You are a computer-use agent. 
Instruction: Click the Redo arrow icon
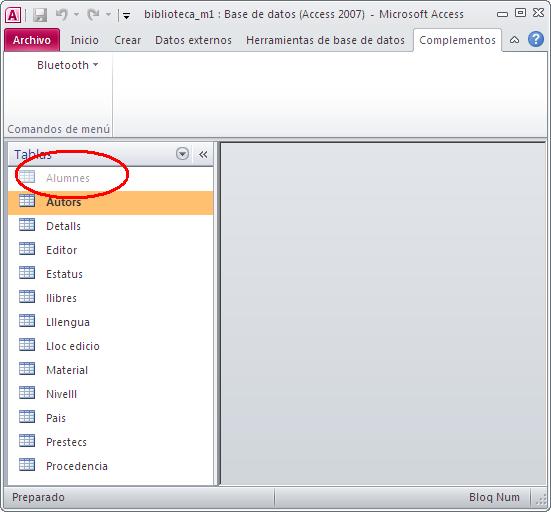pos(93,14)
